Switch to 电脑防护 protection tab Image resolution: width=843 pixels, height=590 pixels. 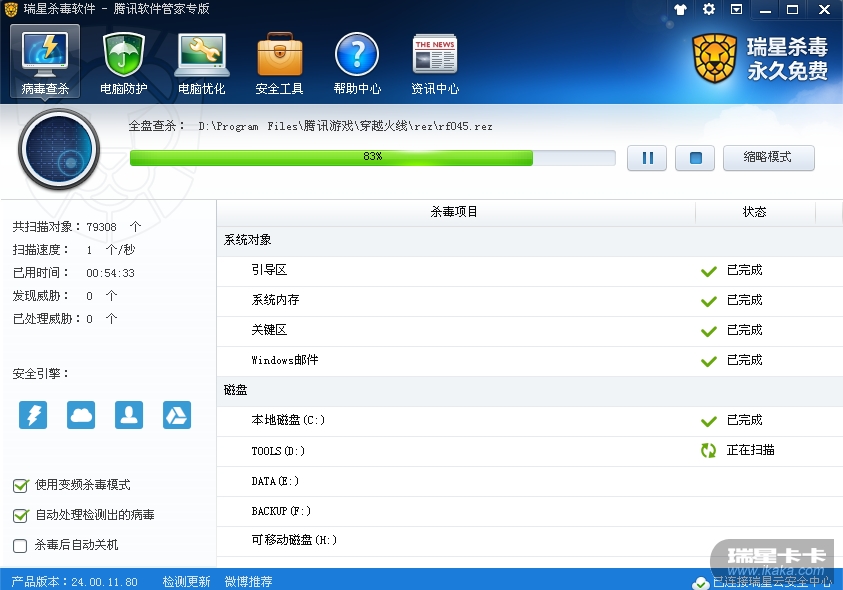124,62
